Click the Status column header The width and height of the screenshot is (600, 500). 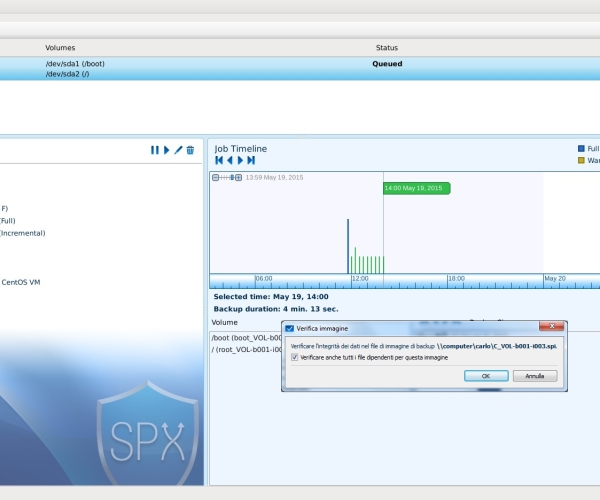pyautogui.click(x=387, y=48)
